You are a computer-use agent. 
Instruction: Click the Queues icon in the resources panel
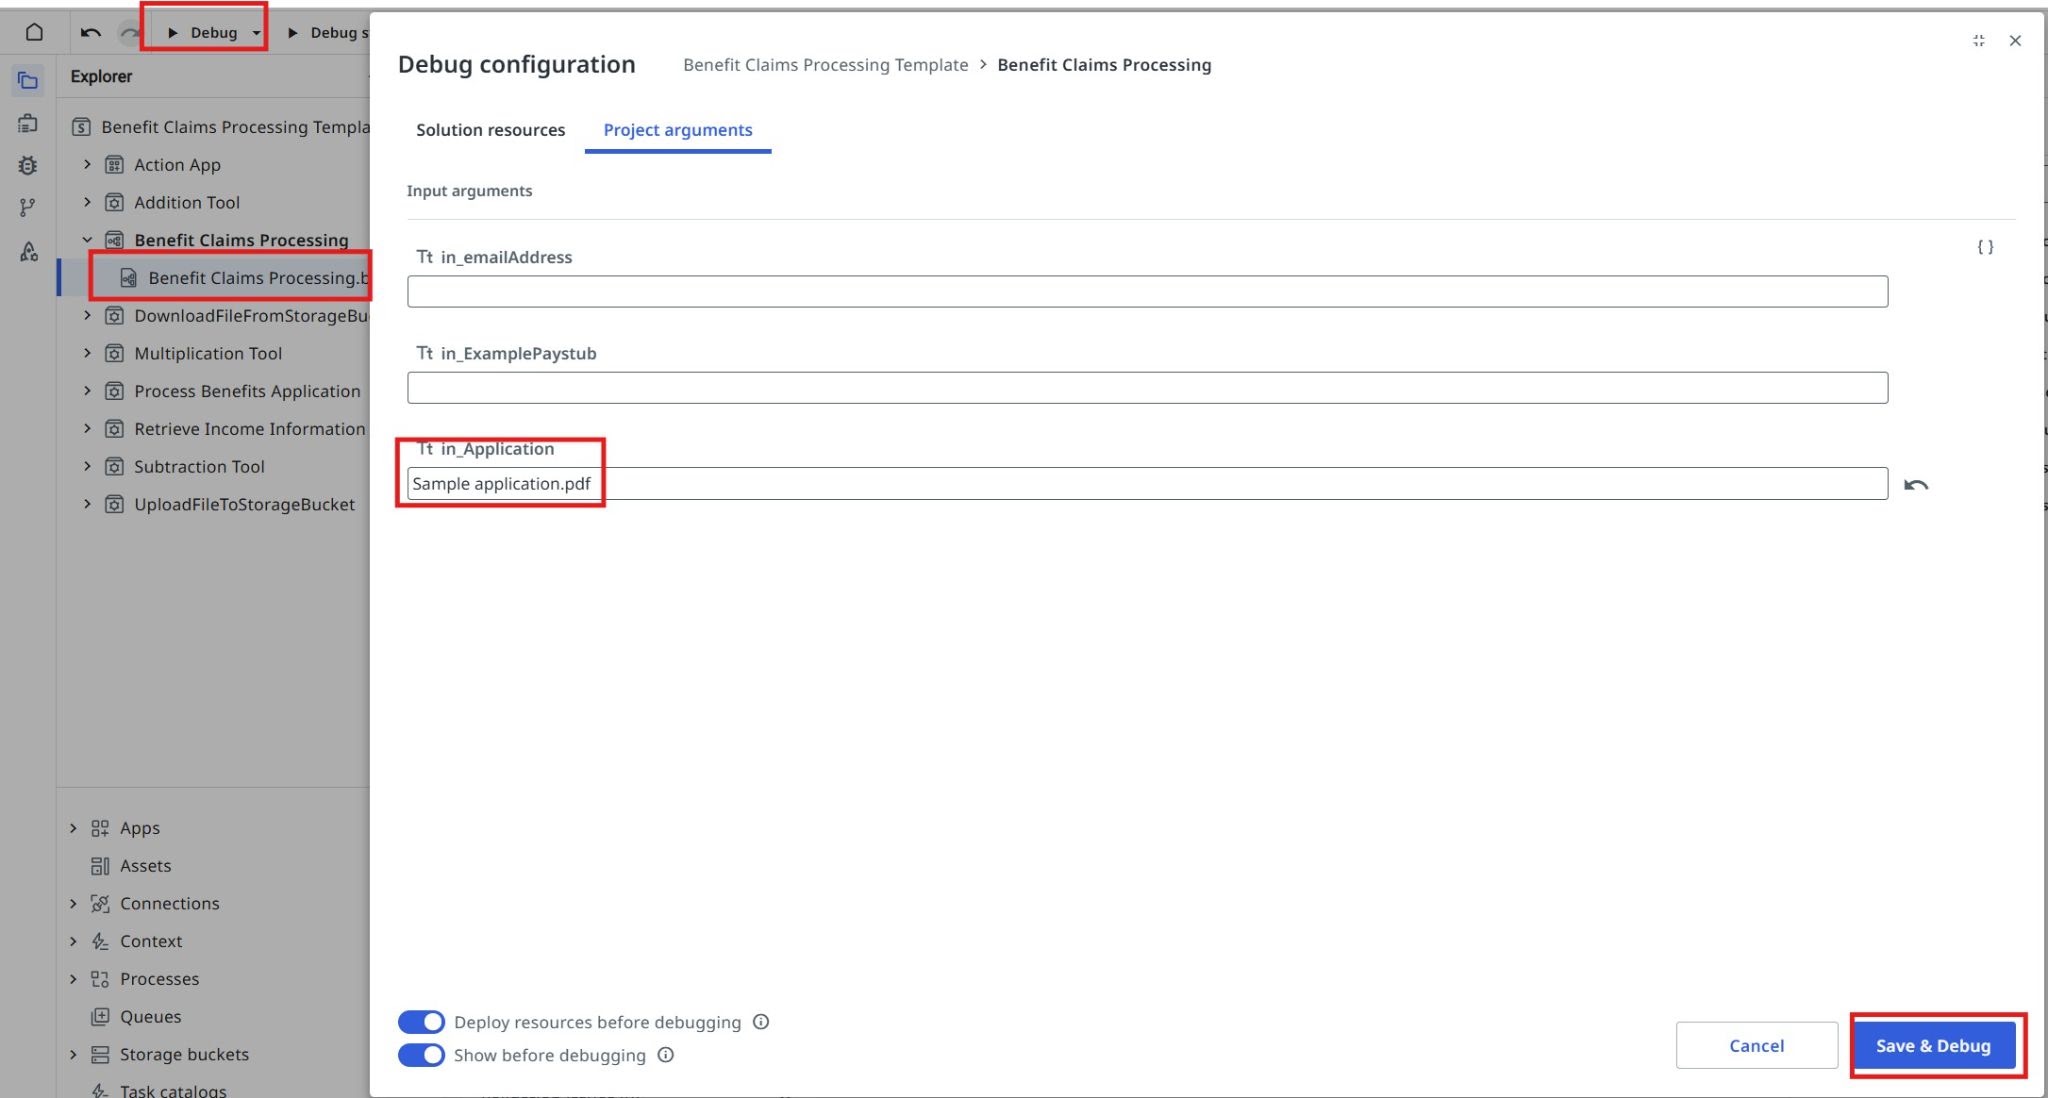click(x=100, y=1016)
